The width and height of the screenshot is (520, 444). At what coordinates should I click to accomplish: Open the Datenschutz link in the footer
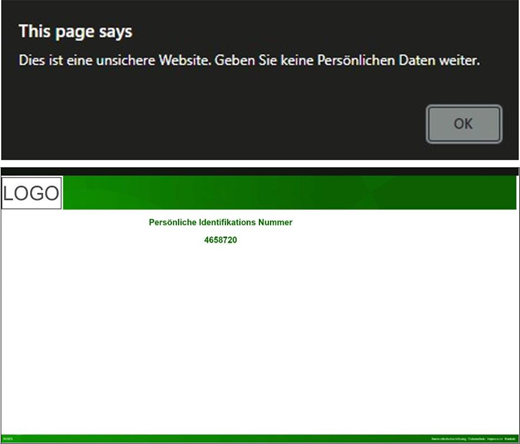[x=477, y=439]
